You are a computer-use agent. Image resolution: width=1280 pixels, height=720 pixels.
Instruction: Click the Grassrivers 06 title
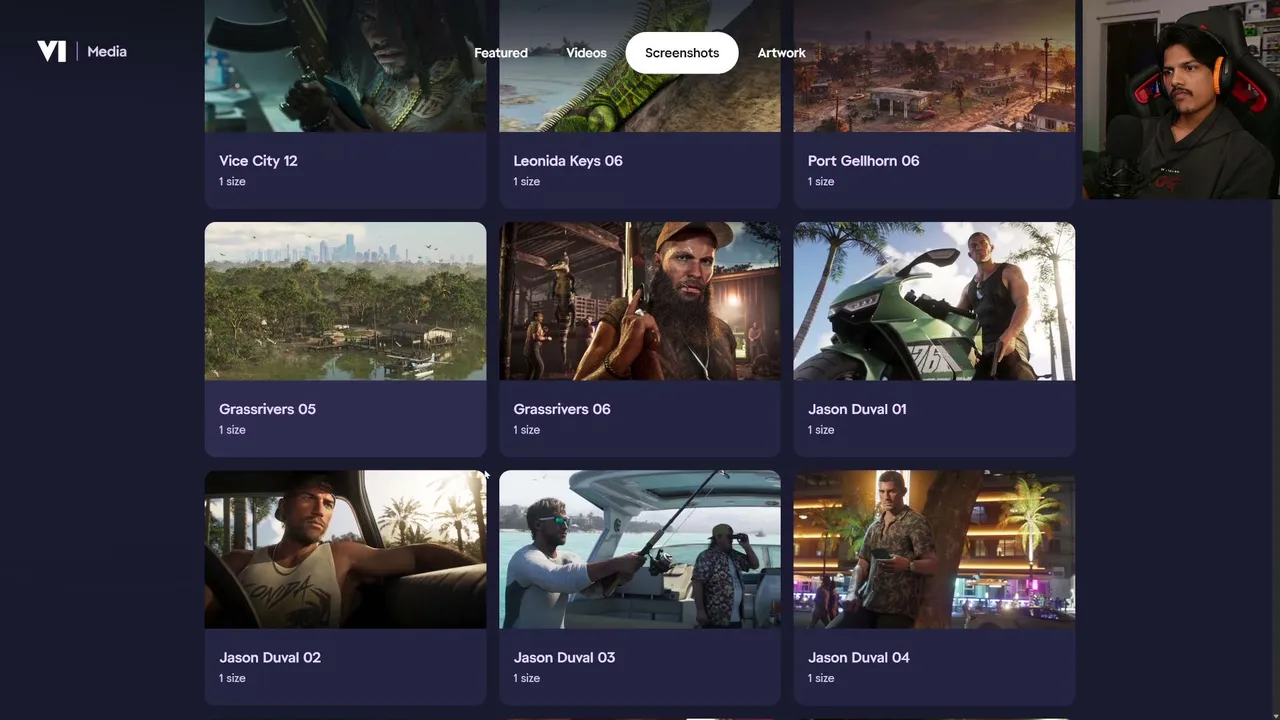point(562,409)
